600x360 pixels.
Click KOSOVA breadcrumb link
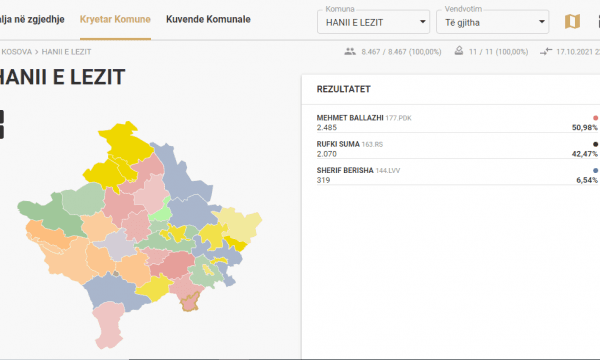point(16,52)
